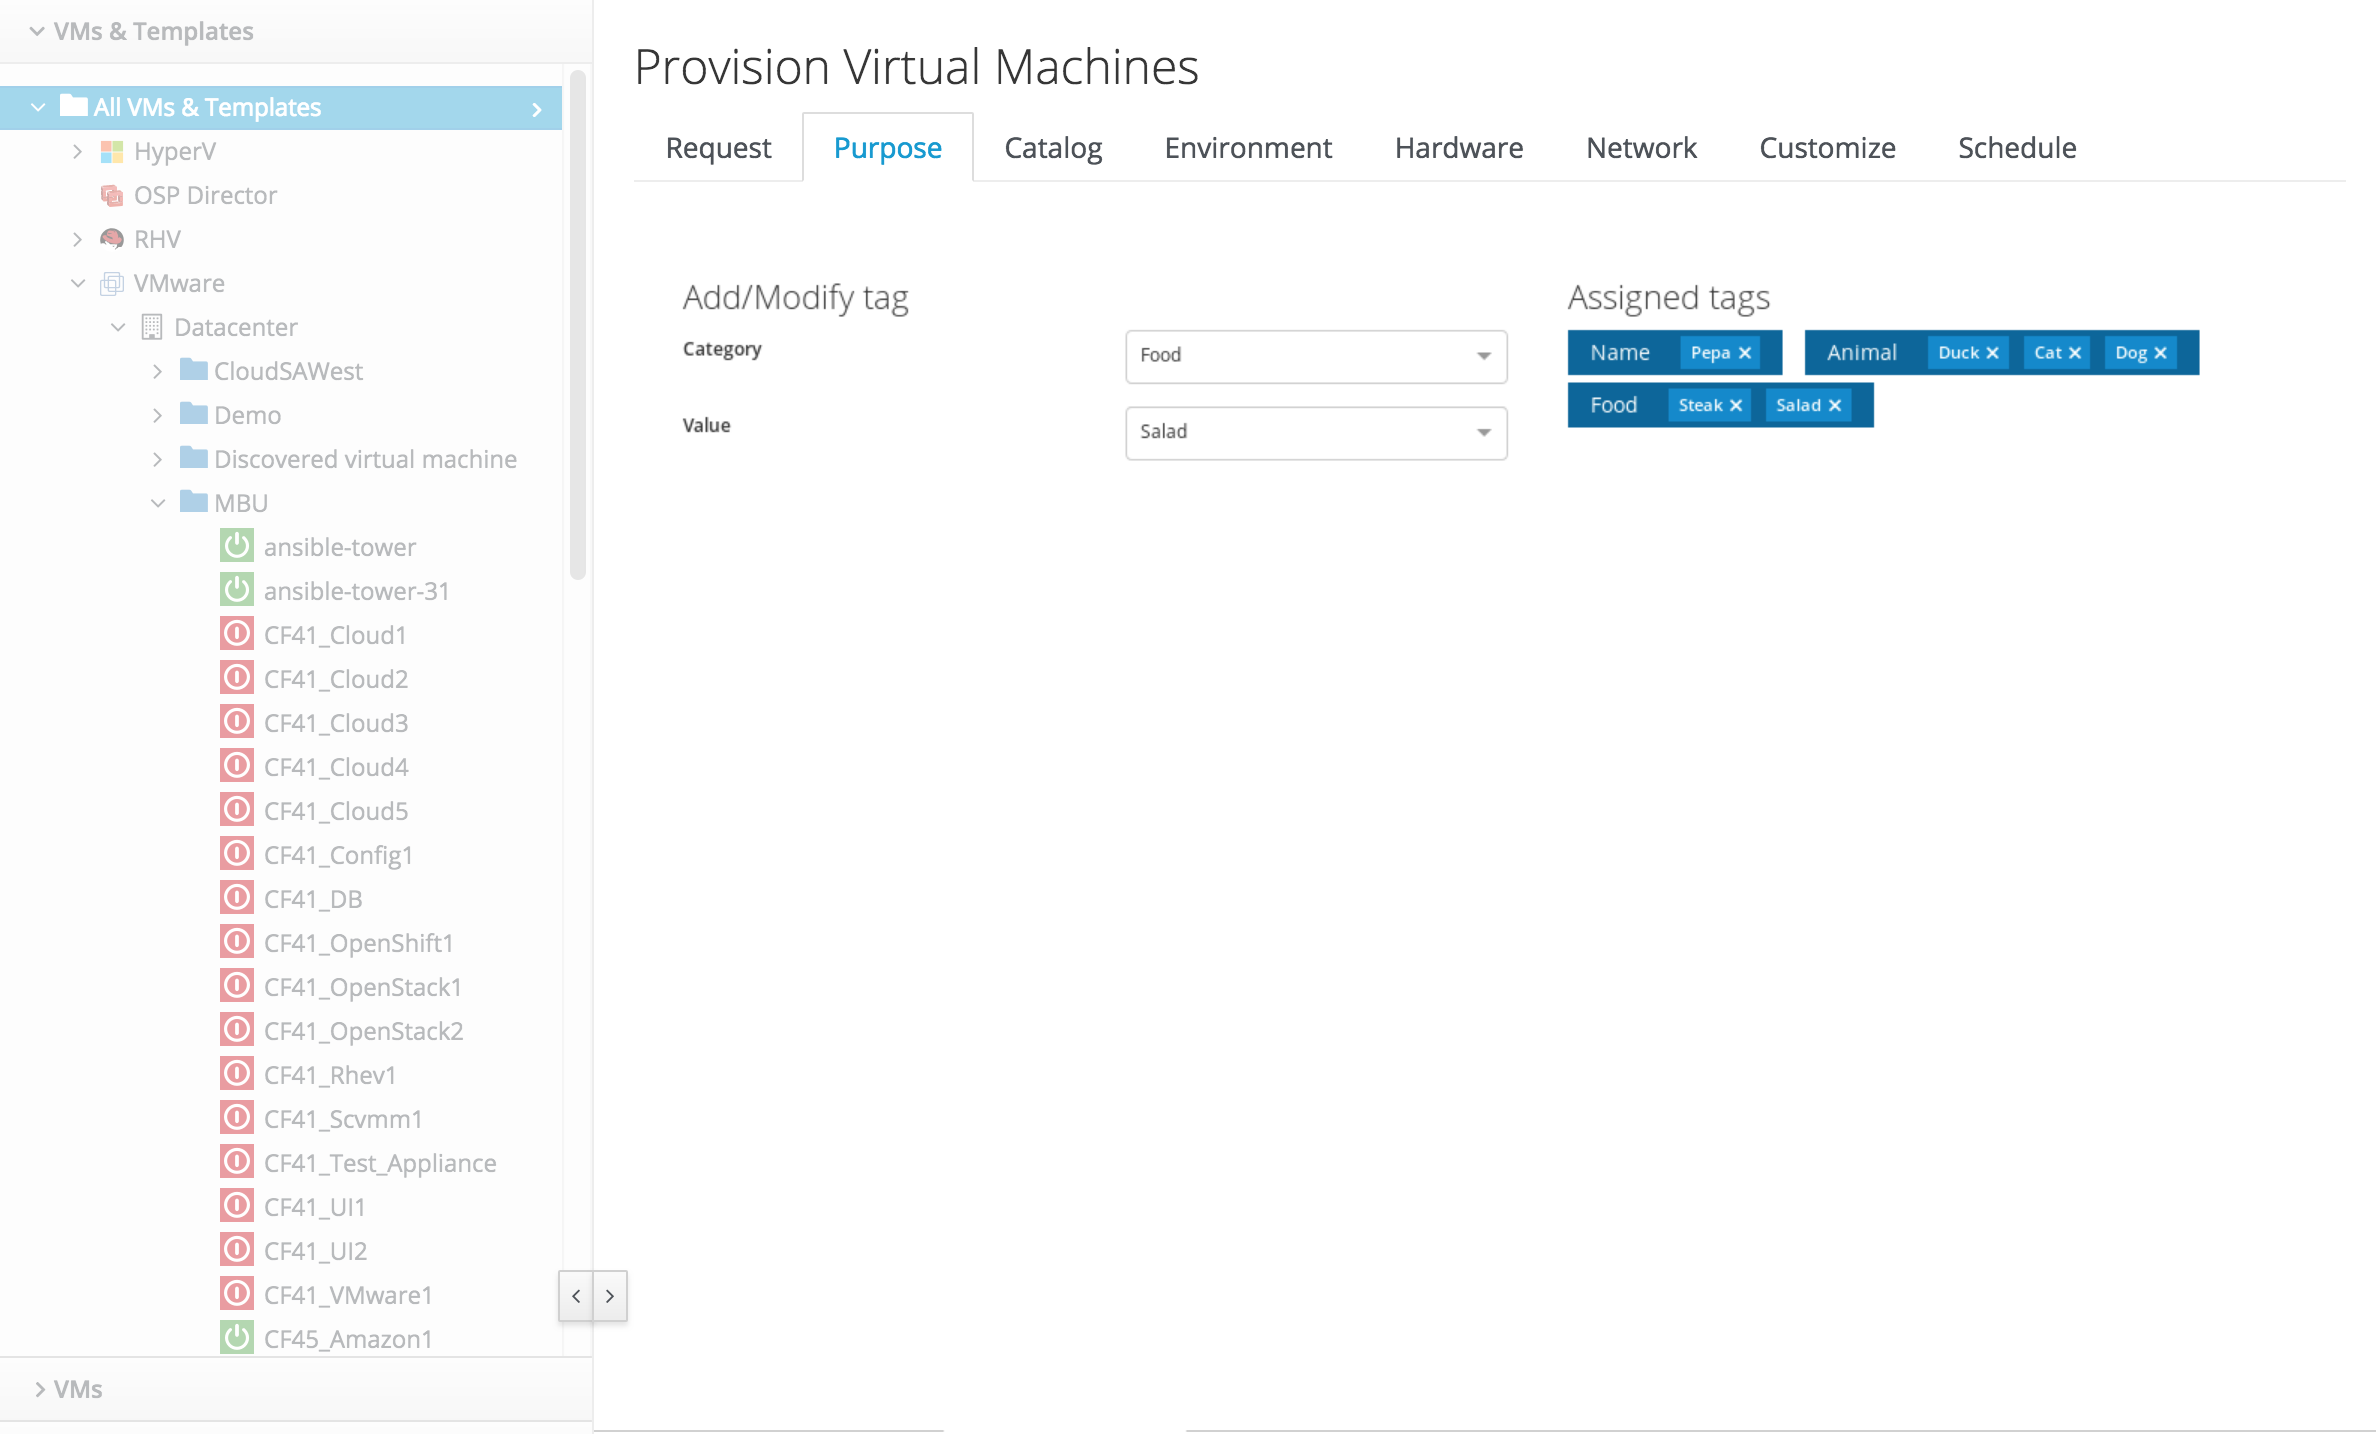Click the CF41_DB powered-off VM icon
The image size is (2376, 1434).
pos(237,899)
